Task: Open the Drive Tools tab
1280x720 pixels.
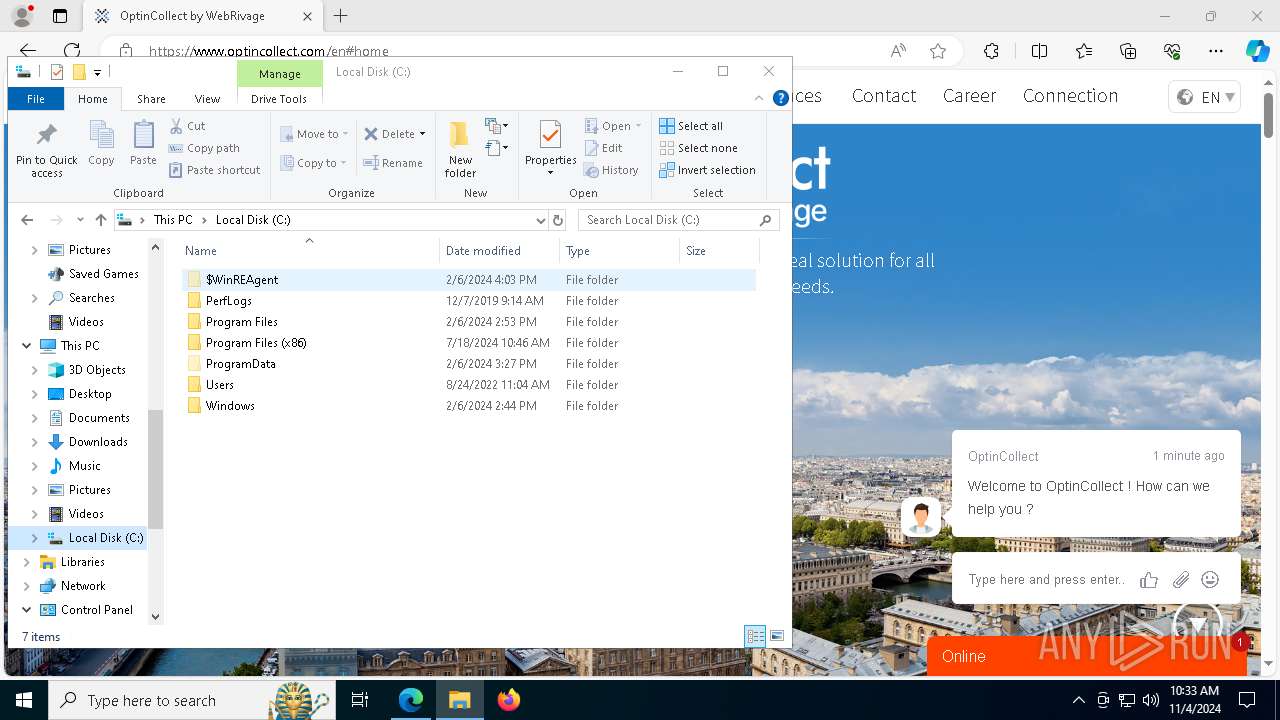Action: click(x=279, y=99)
